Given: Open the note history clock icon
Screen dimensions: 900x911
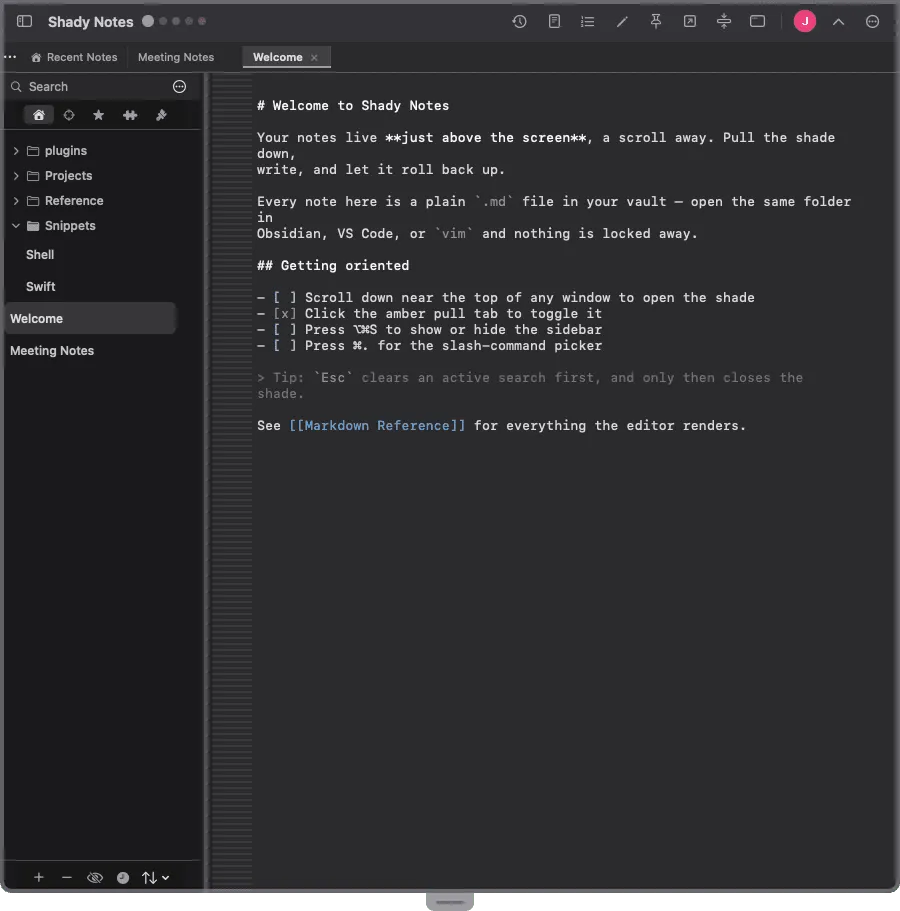Looking at the screenshot, I should click(x=519, y=21).
